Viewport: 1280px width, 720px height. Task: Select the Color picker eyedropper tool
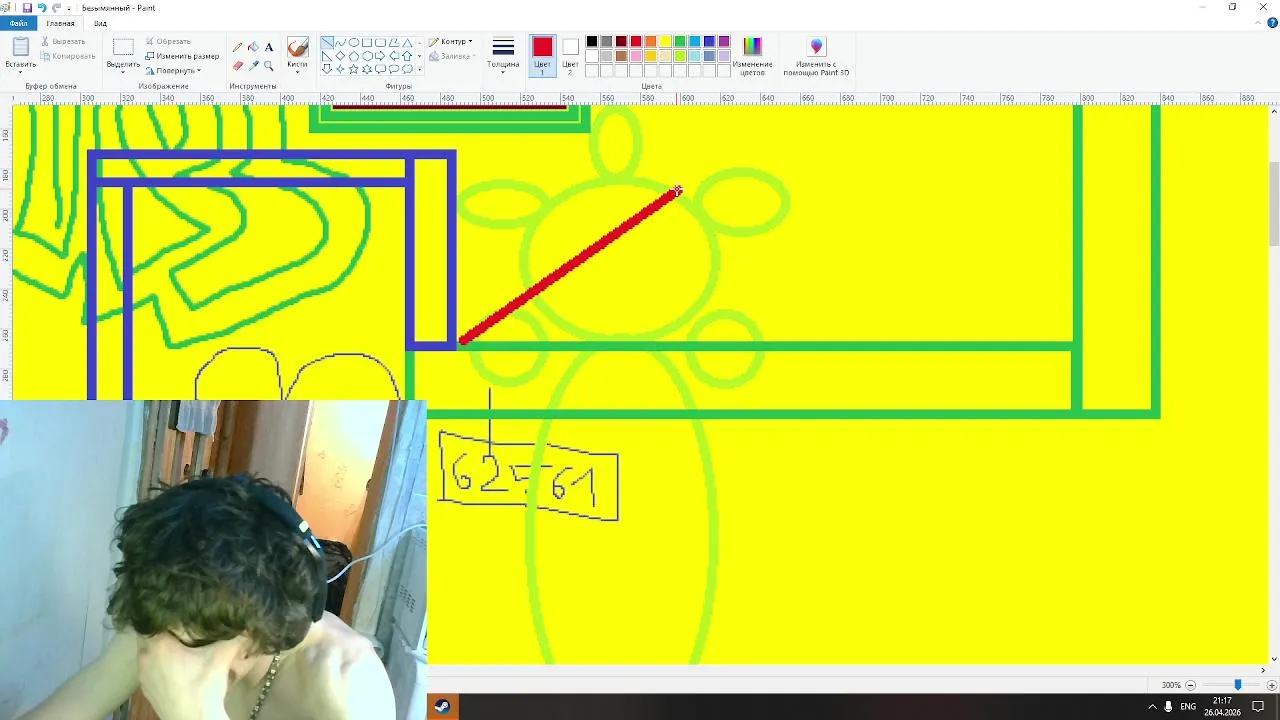click(253, 65)
